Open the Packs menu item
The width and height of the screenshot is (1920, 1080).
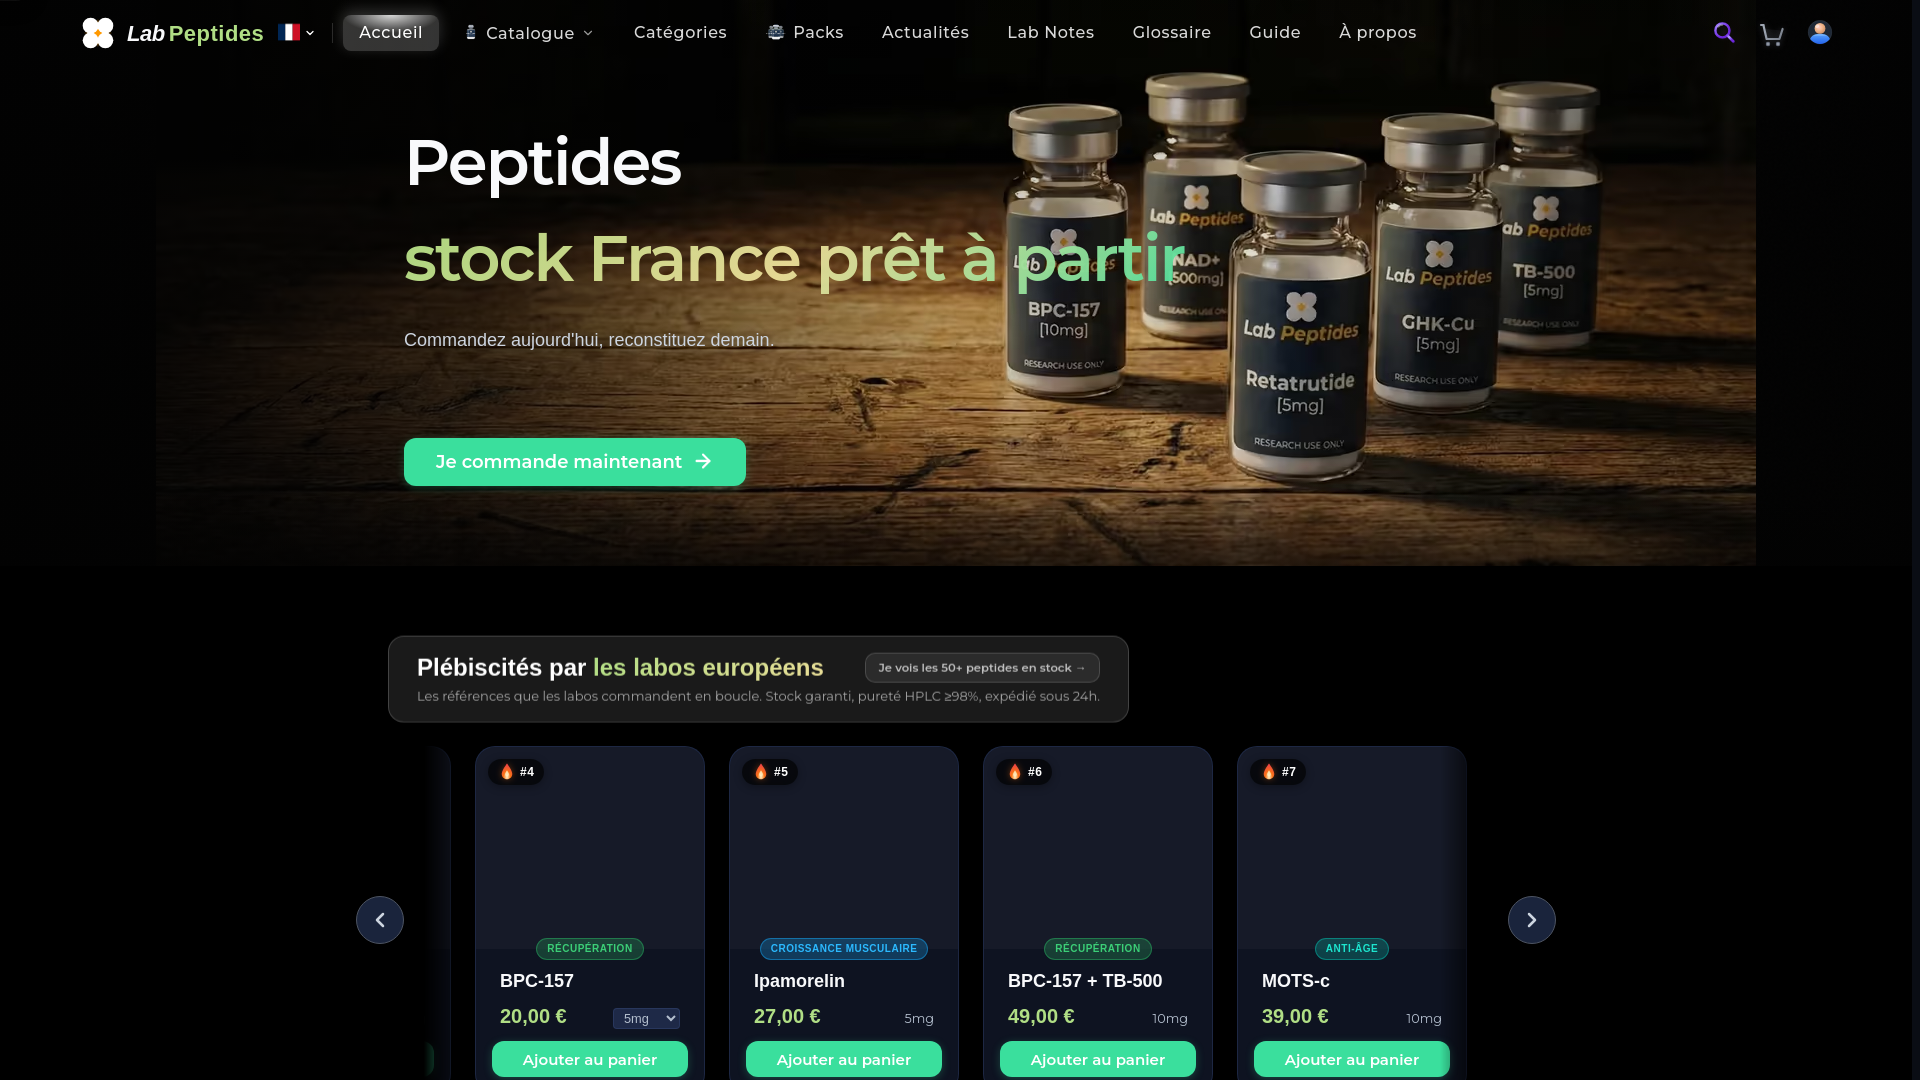[x=805, y=33]
